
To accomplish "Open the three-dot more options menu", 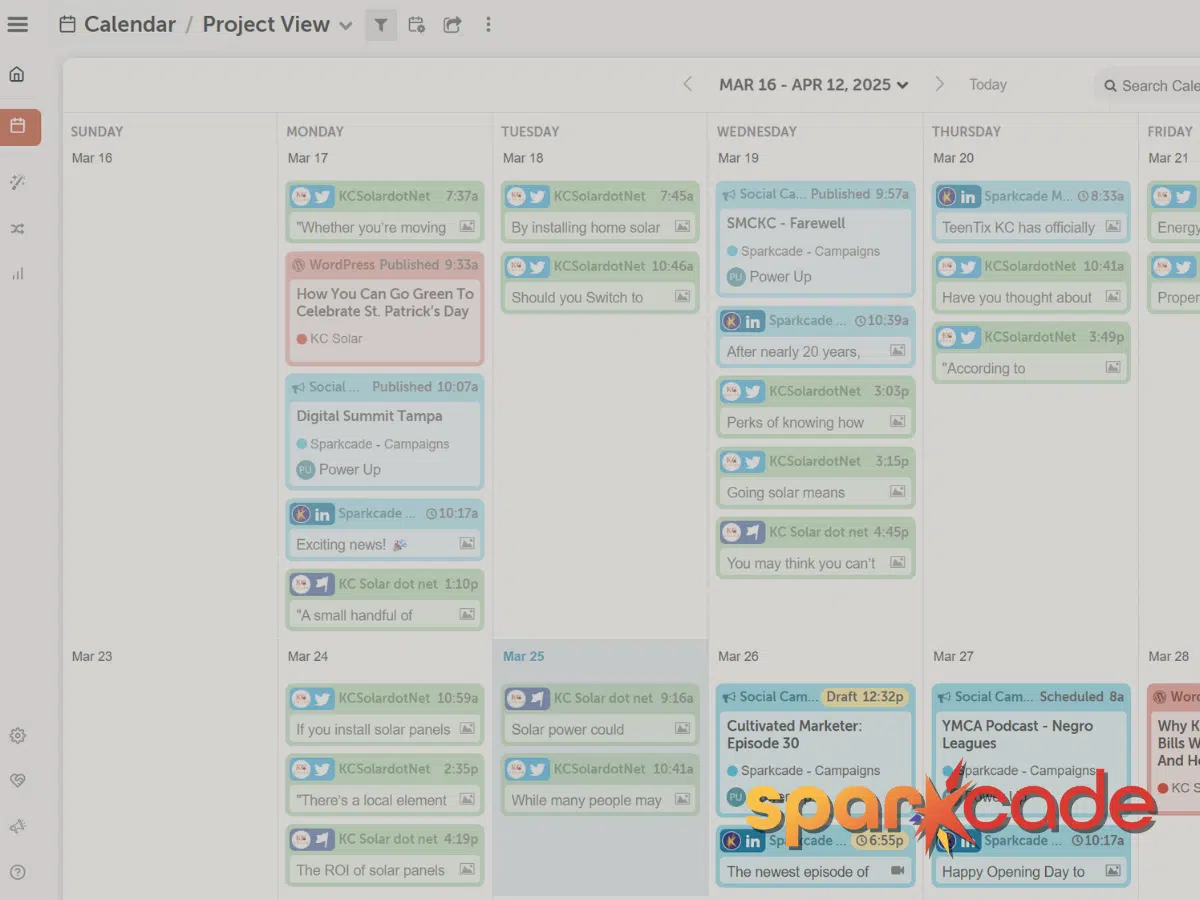I will pyautogui.click(x=488, y=25).
